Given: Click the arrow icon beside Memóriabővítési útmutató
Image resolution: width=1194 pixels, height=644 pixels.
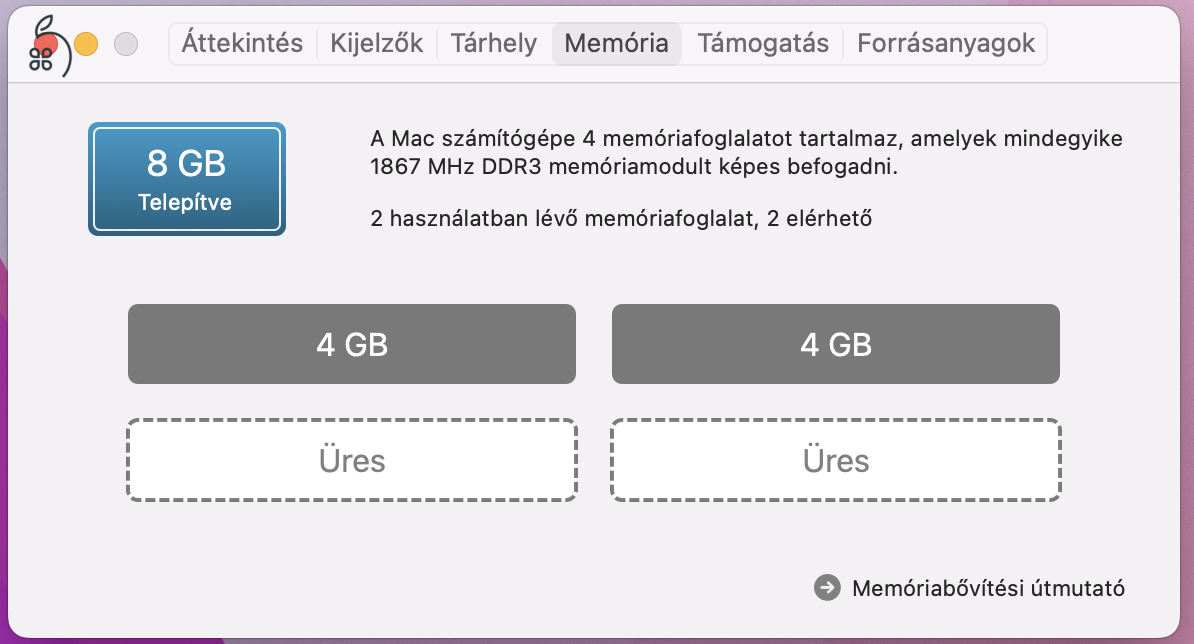Looking at the screenshot, I should (x=826, y=587).
